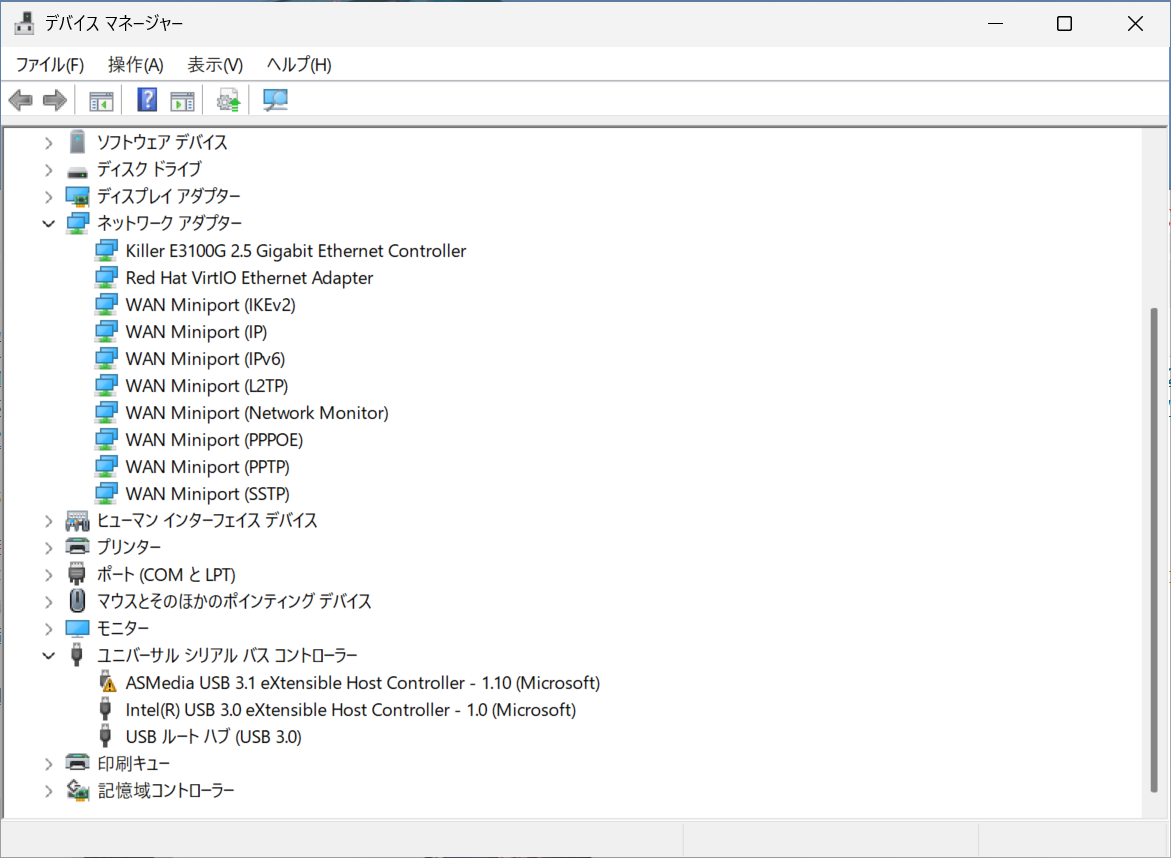Click the Device Manager title bar icon

(x=24, y=23)
